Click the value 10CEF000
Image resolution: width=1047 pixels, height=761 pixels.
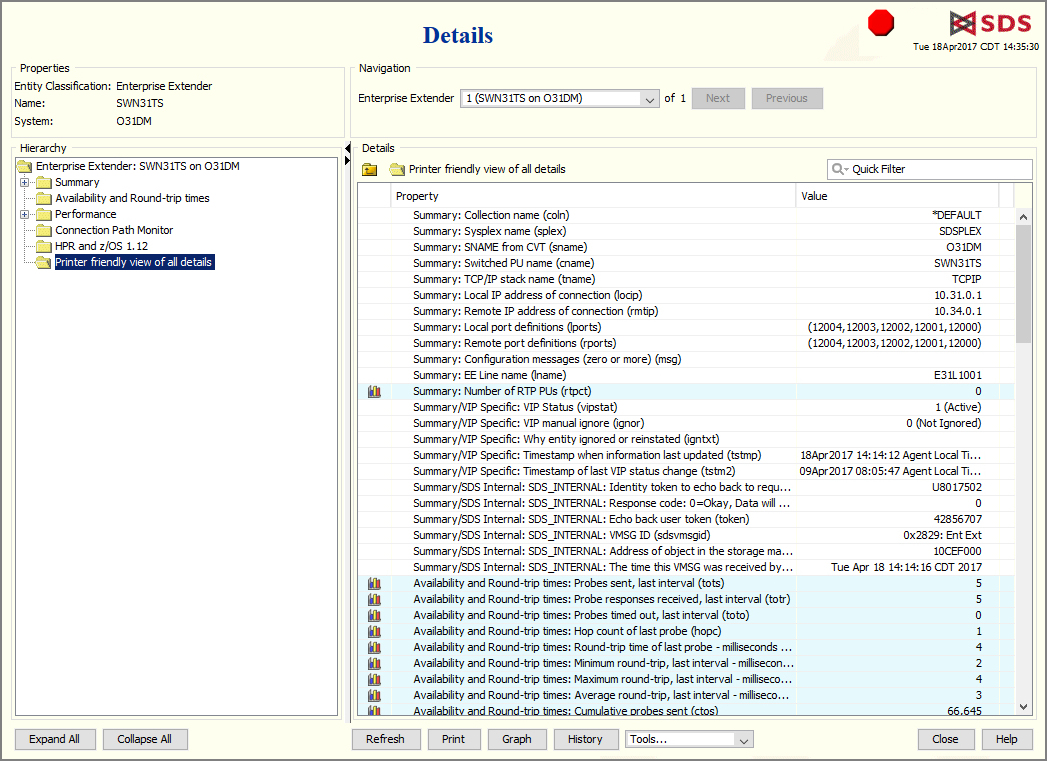(x=958, y=551)
